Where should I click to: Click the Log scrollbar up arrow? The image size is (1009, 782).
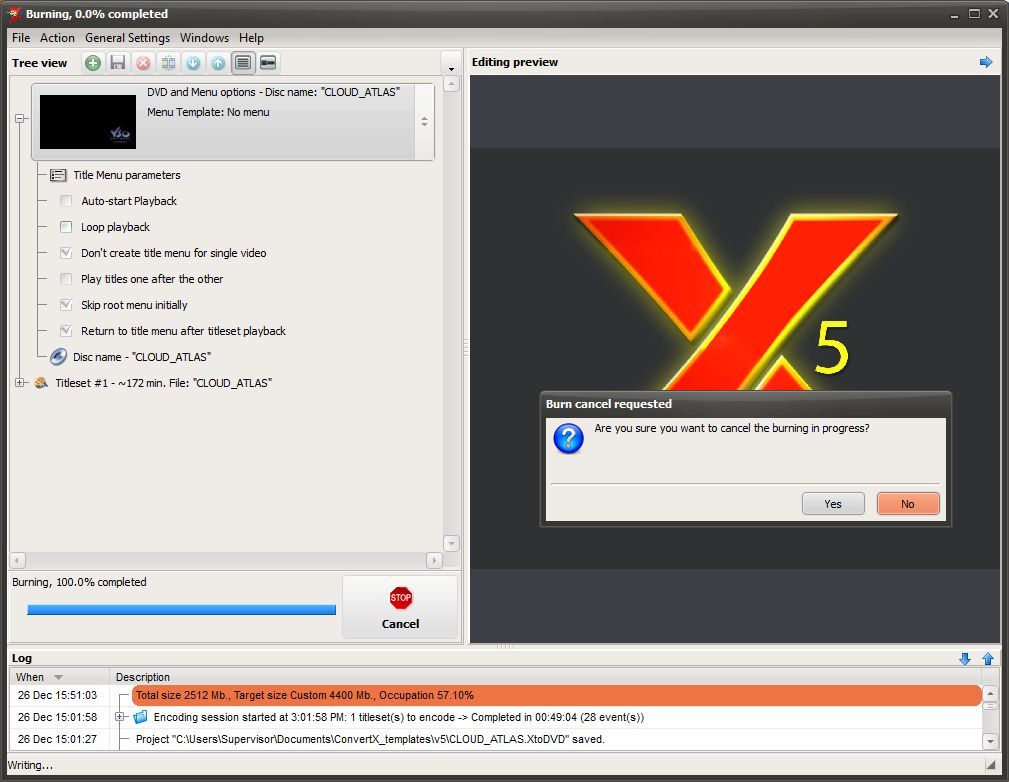click(990, 693)
